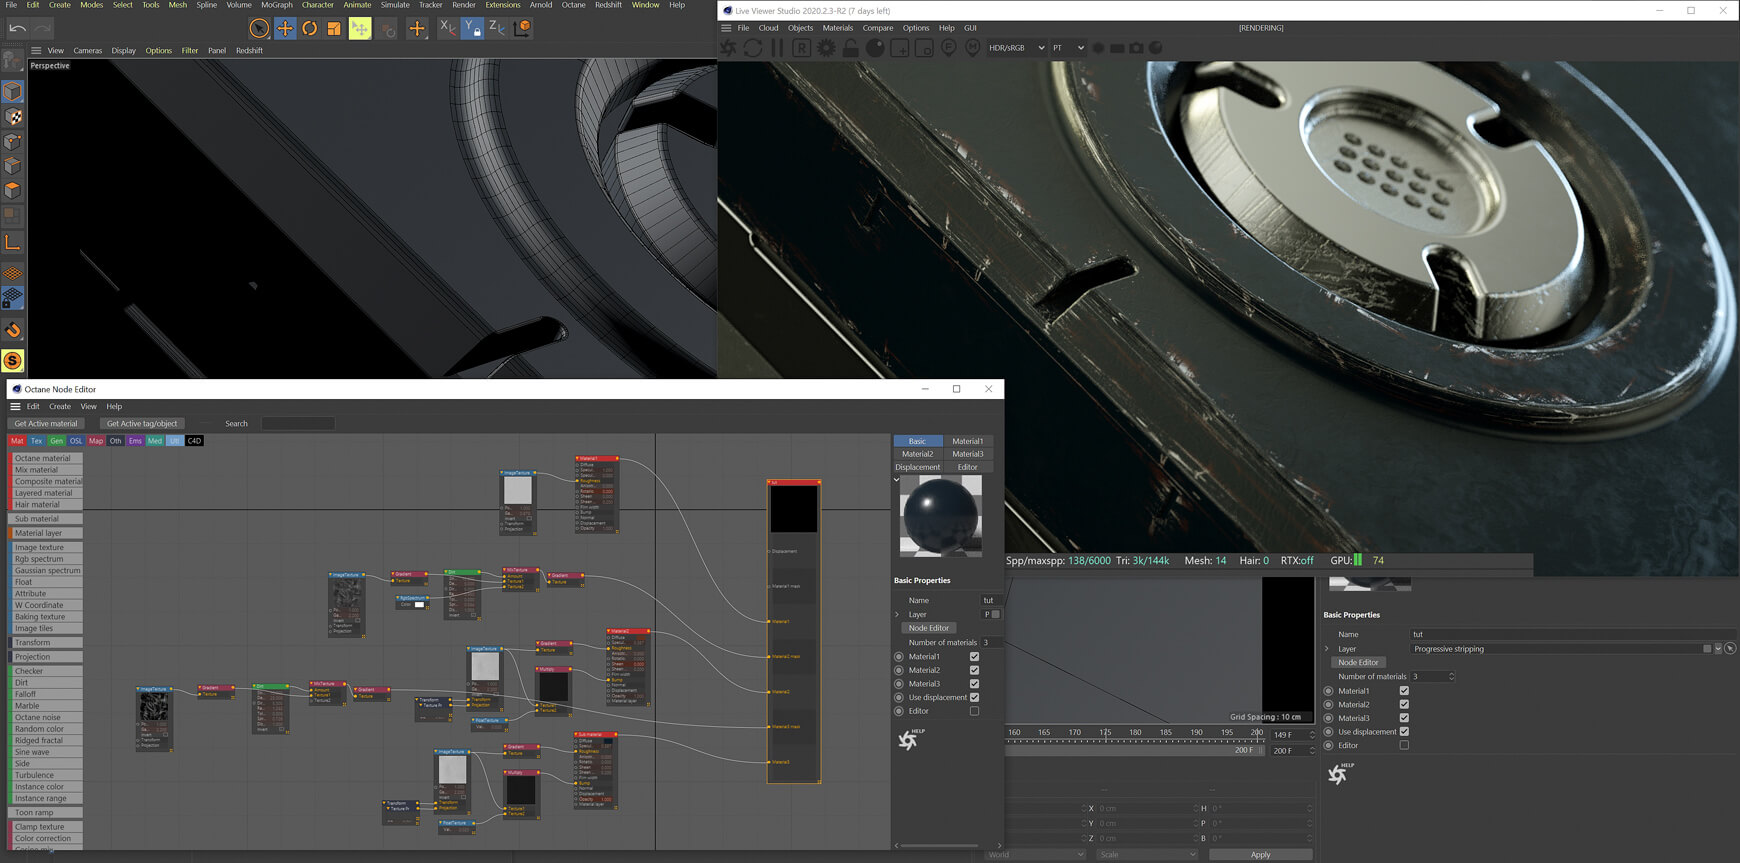
Task: Click the 149 F frame stepper arrows
Action: (x=1312, y=735)
